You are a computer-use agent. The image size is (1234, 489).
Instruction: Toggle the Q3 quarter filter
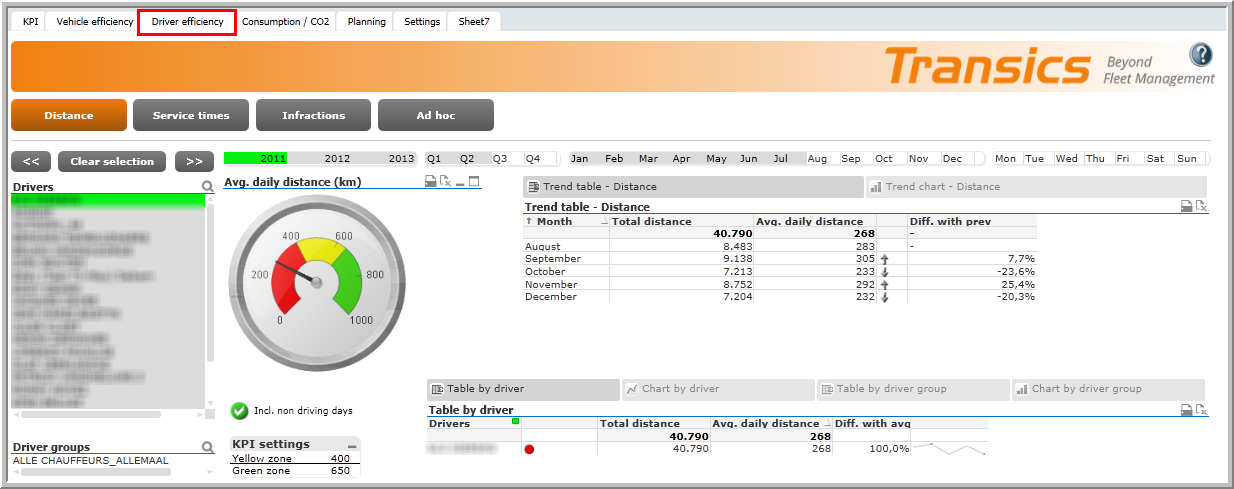click(500, 158)
